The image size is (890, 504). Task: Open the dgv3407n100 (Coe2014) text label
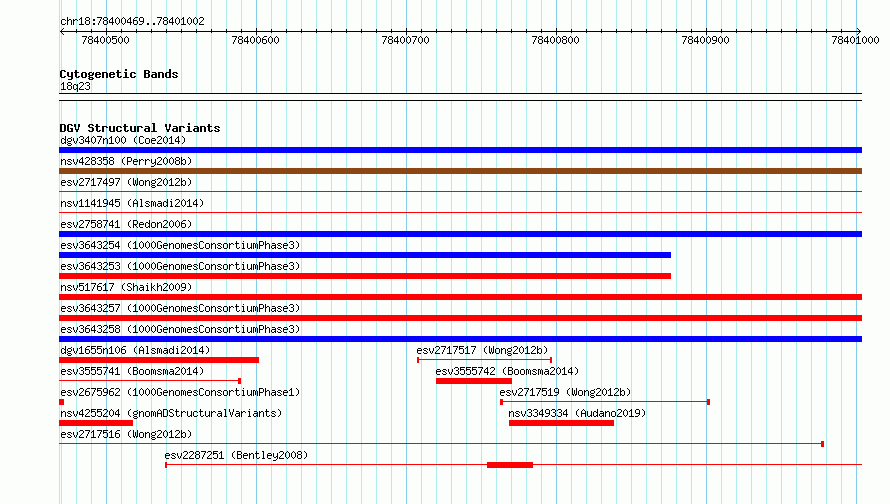[123, 140]
